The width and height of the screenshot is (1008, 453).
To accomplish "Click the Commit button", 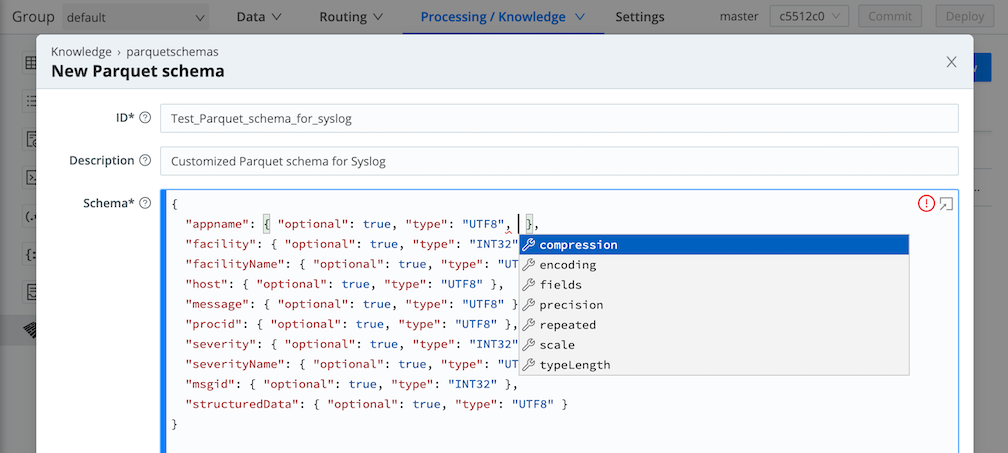I will (890, 17).
